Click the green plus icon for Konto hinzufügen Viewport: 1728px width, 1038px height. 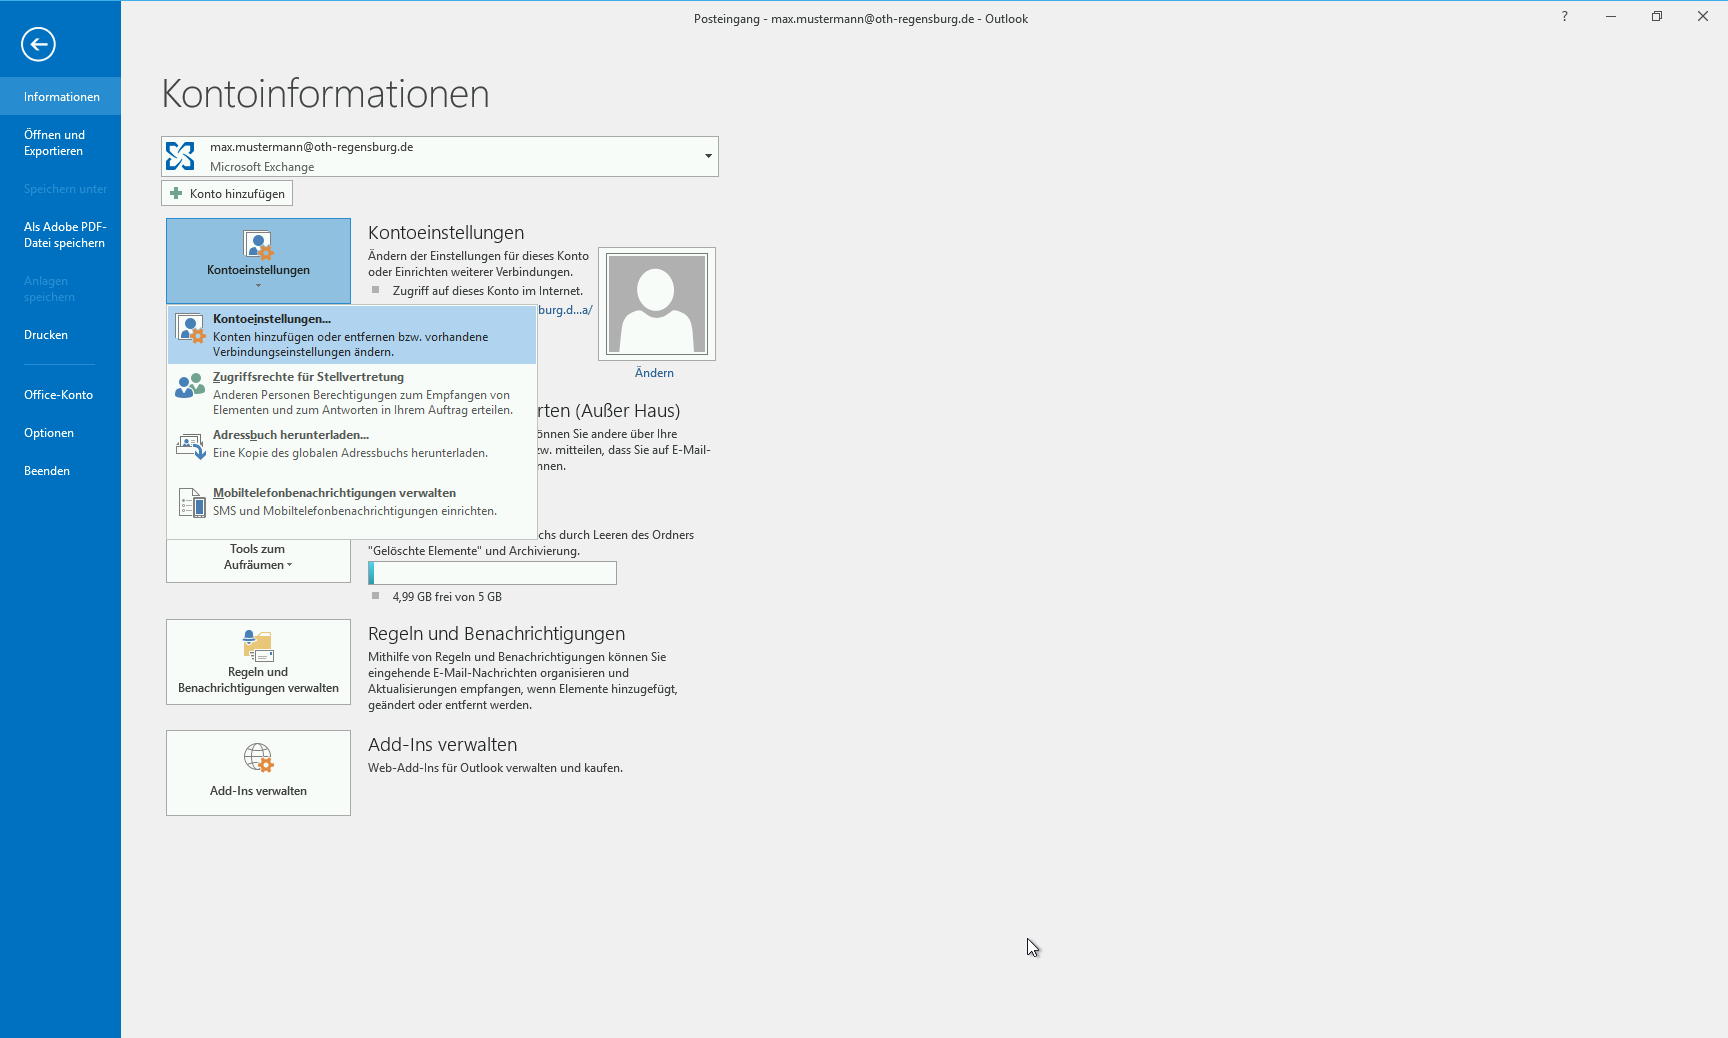pyautogui.click(x=176, y=194)
